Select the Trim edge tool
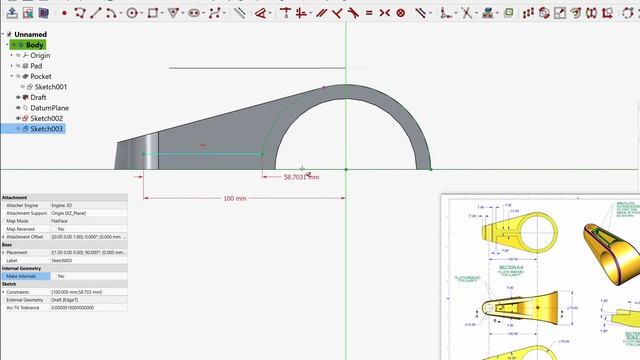The height and width of the screenshot is (360, 640). pos(466,13)
